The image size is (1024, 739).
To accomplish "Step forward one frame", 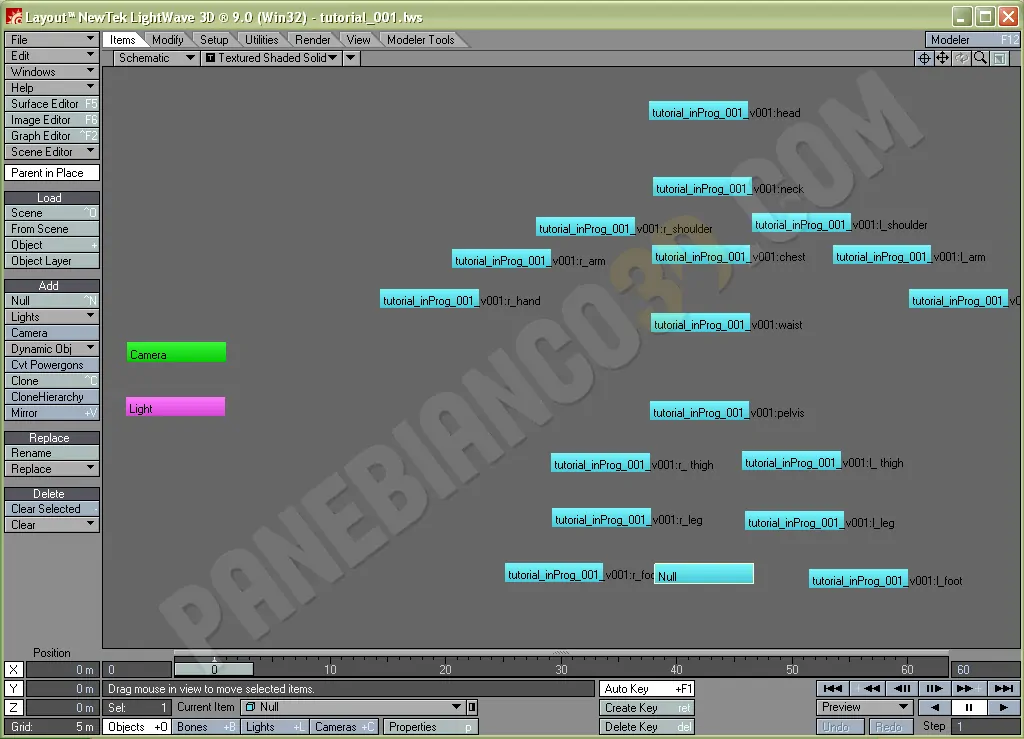I will (x=935, y=688).
